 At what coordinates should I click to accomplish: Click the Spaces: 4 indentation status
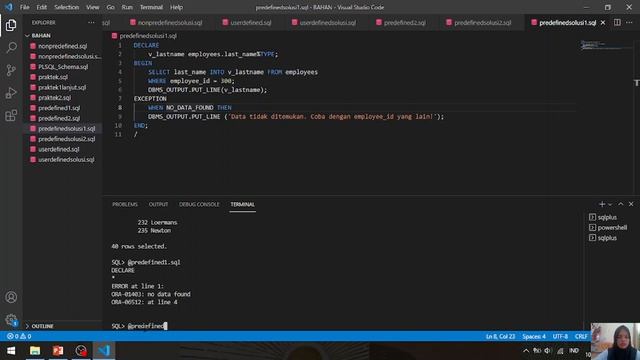(533, 336)
